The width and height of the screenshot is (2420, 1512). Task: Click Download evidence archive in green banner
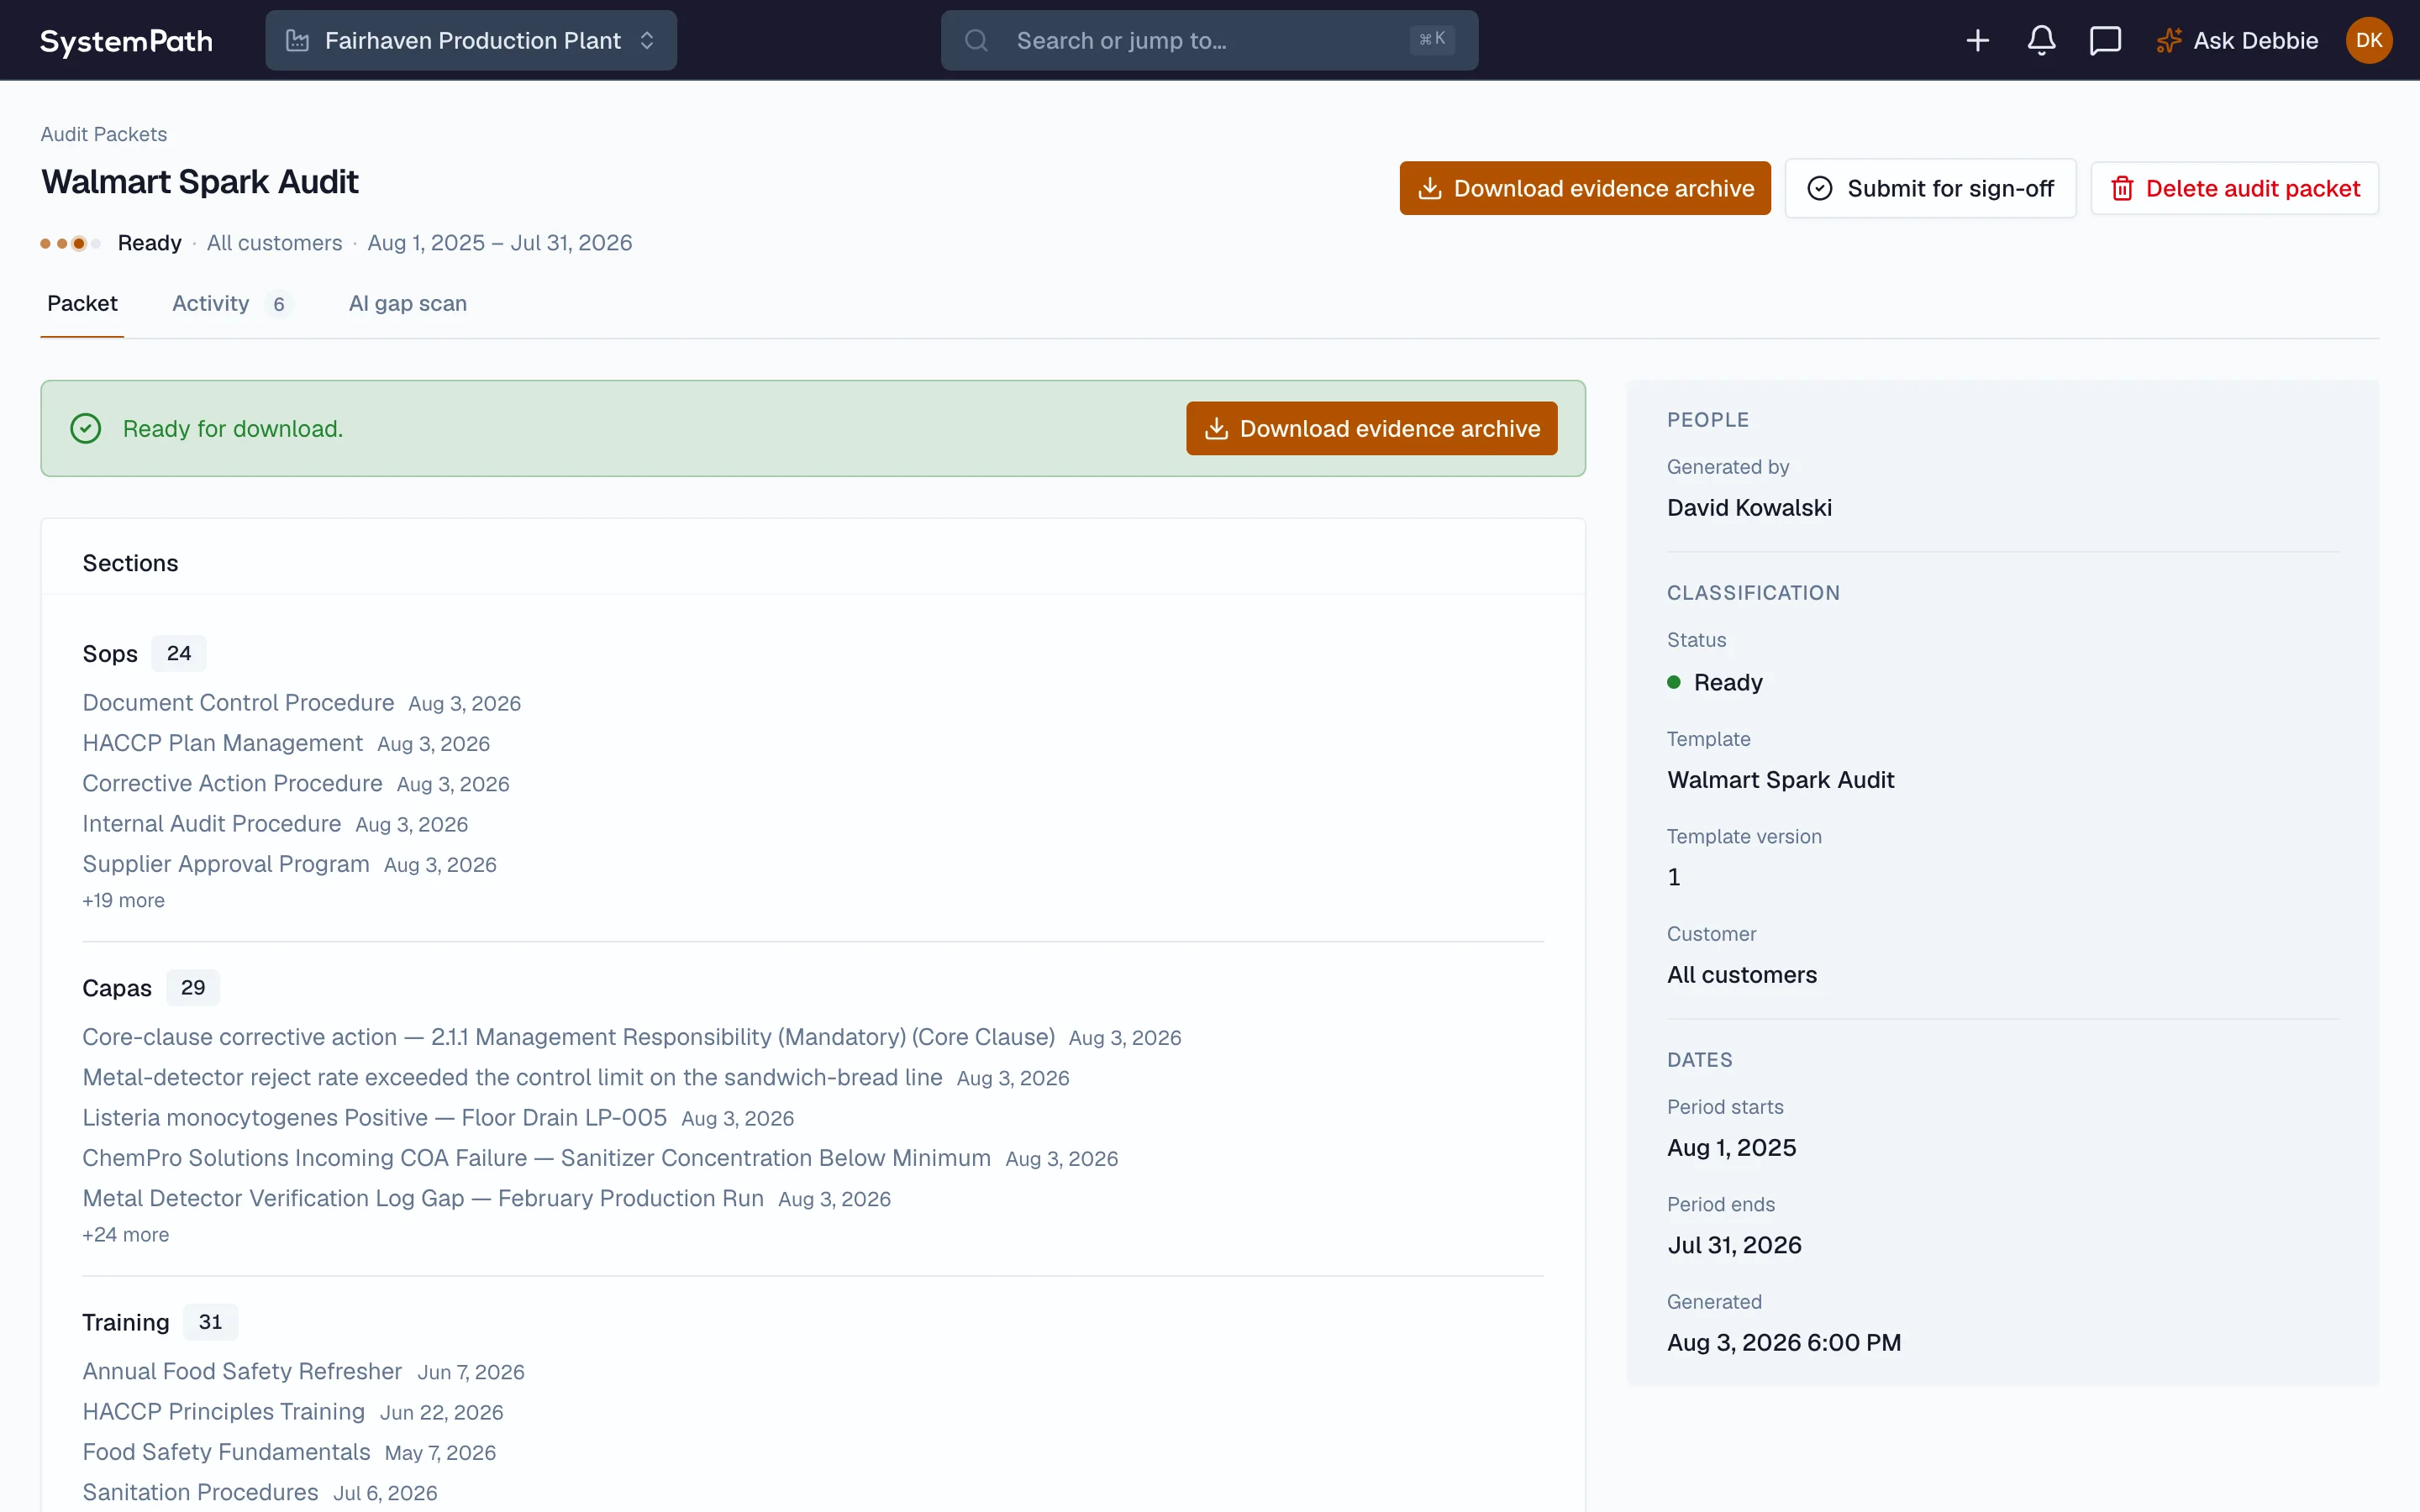(x=1371, y=428)
